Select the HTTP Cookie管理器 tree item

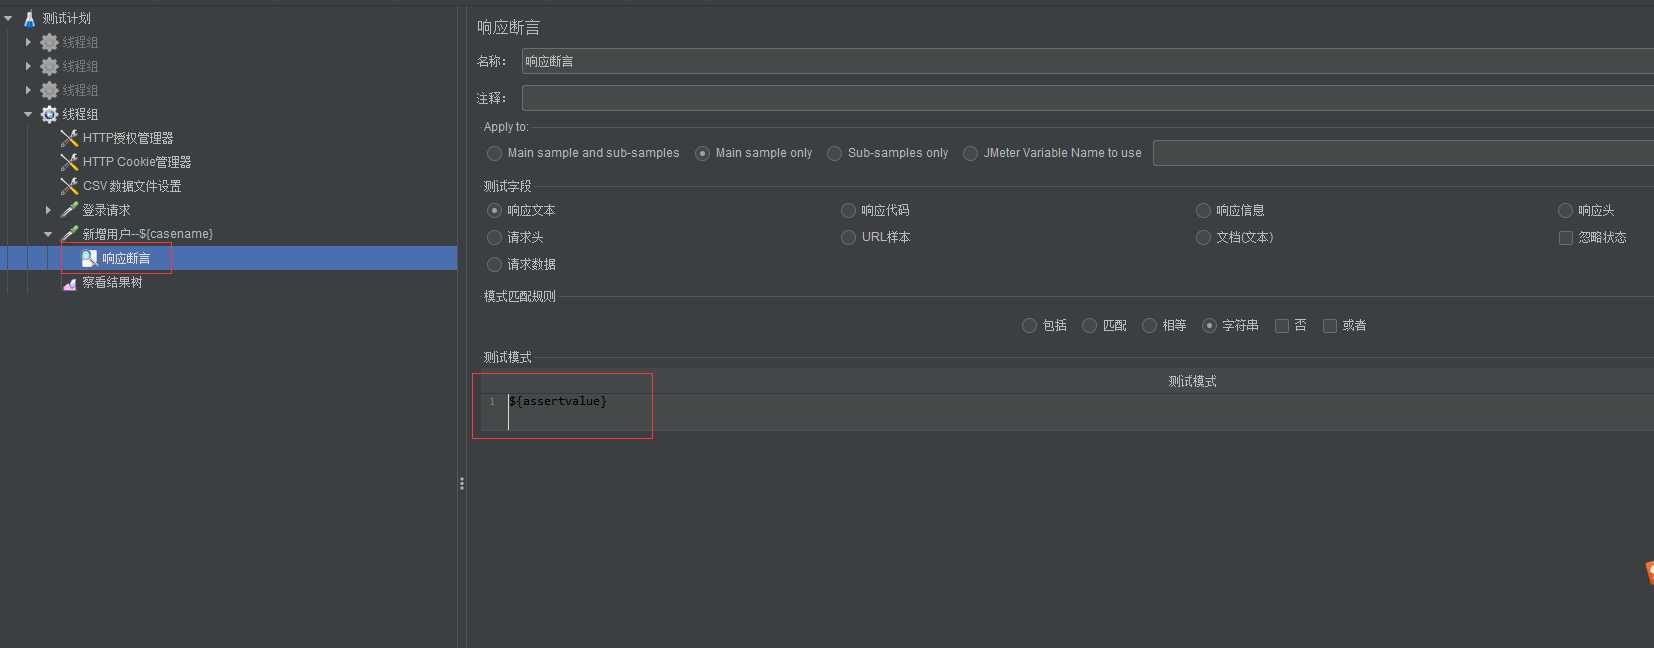coord(137,162)
